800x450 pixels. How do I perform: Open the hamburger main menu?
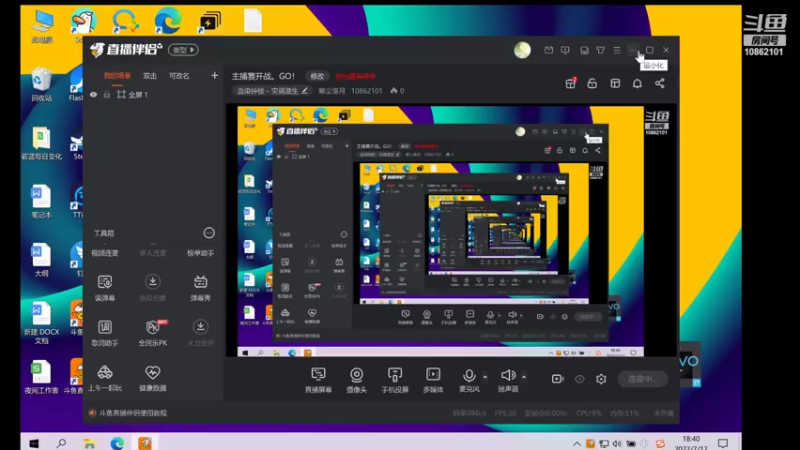tap(617, 50)
